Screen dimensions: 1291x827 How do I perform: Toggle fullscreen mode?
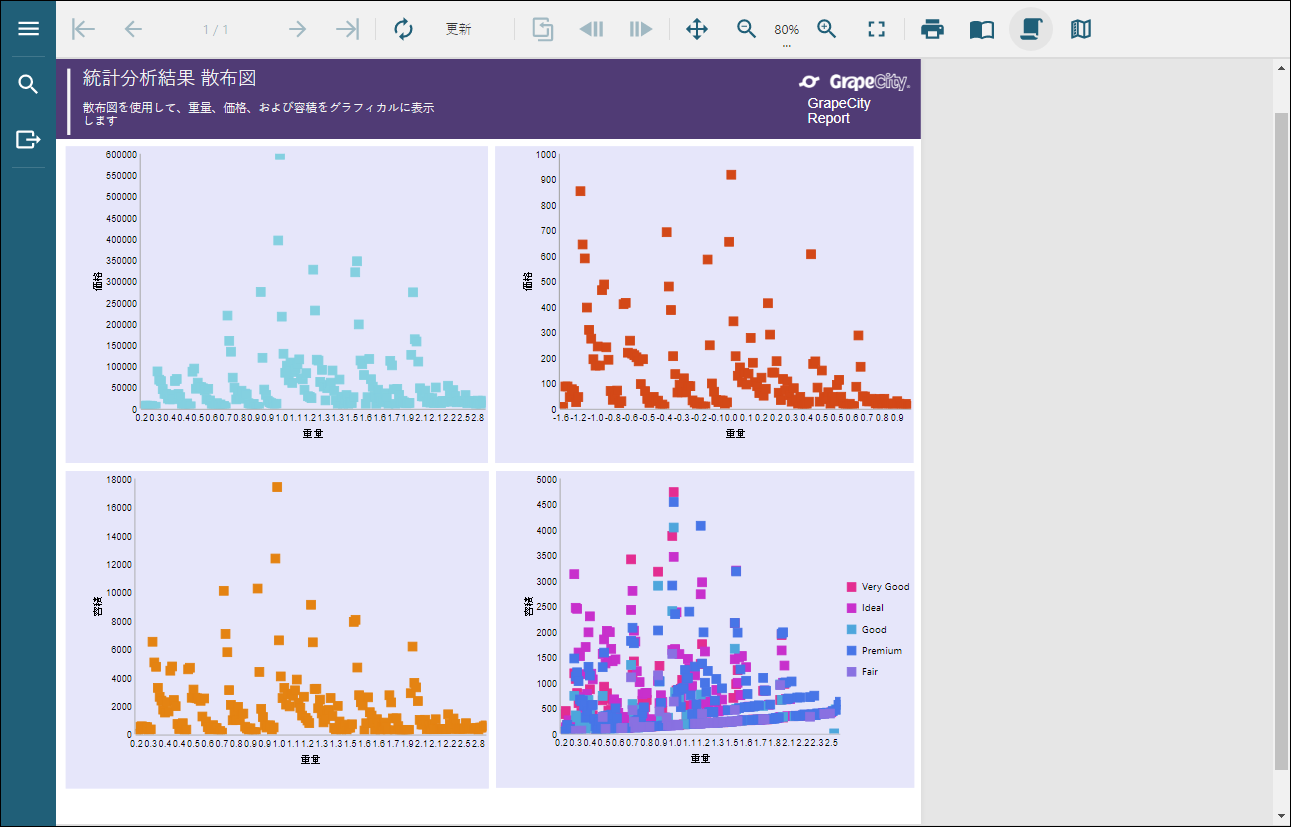click(877, 29)
